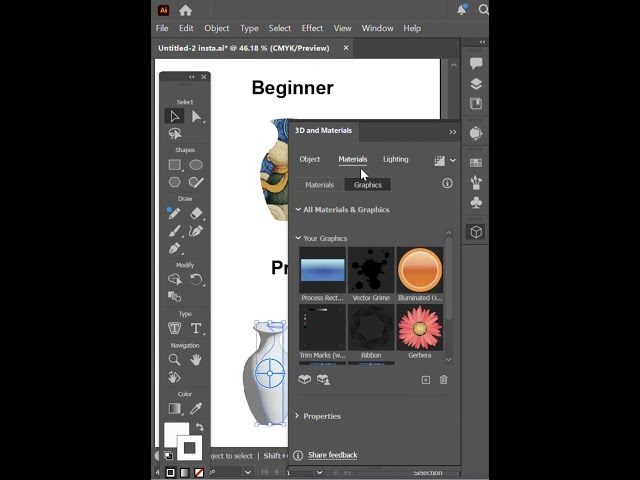Screen dimensions: 640x480
Task: Open the Edit menu
Action: 186,28
